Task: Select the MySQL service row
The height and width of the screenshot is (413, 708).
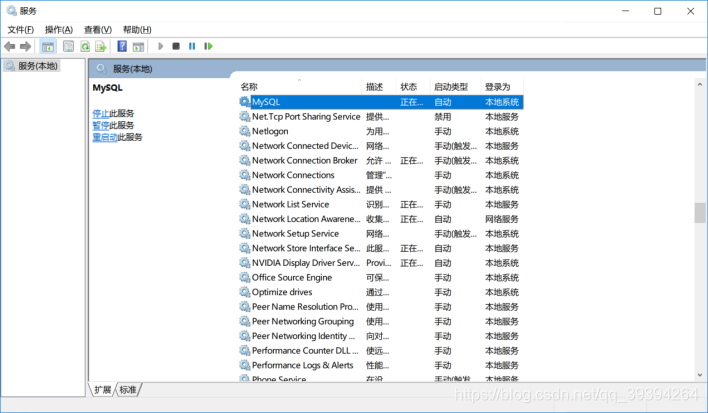Action: (x=381, y=102)
